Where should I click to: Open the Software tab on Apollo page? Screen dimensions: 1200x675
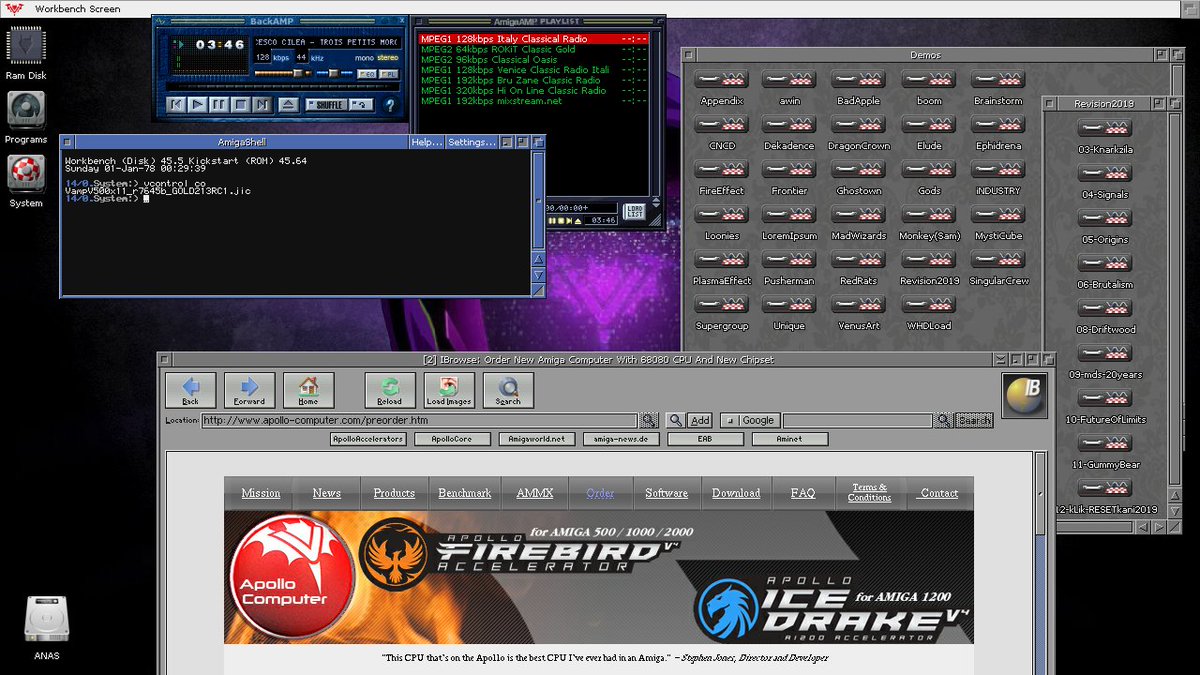(666, 493)
